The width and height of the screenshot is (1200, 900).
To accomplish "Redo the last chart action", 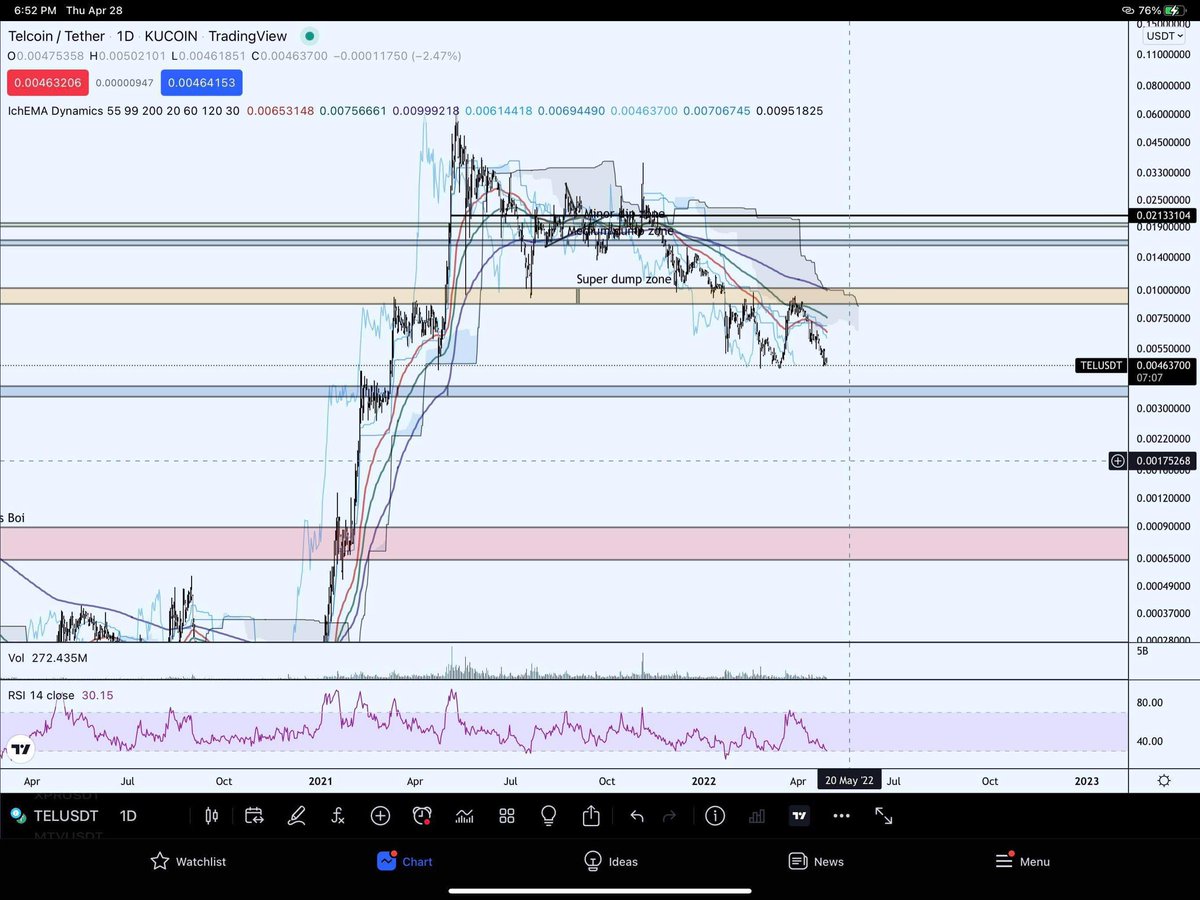I will 669,816.
